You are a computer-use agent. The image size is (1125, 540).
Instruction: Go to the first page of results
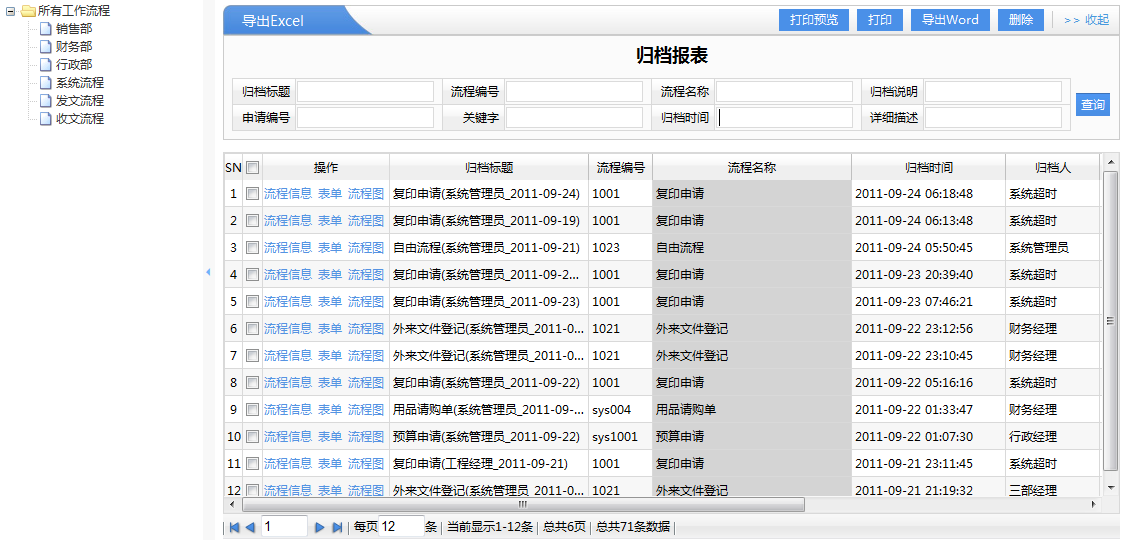(234, 527)
